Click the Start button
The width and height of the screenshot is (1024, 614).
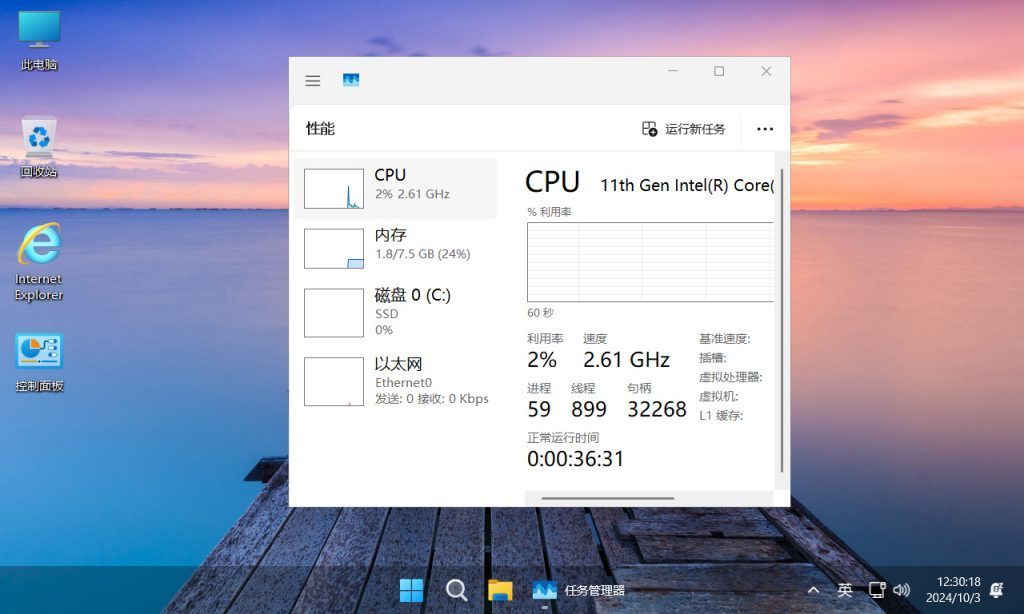tap(412, 590)
